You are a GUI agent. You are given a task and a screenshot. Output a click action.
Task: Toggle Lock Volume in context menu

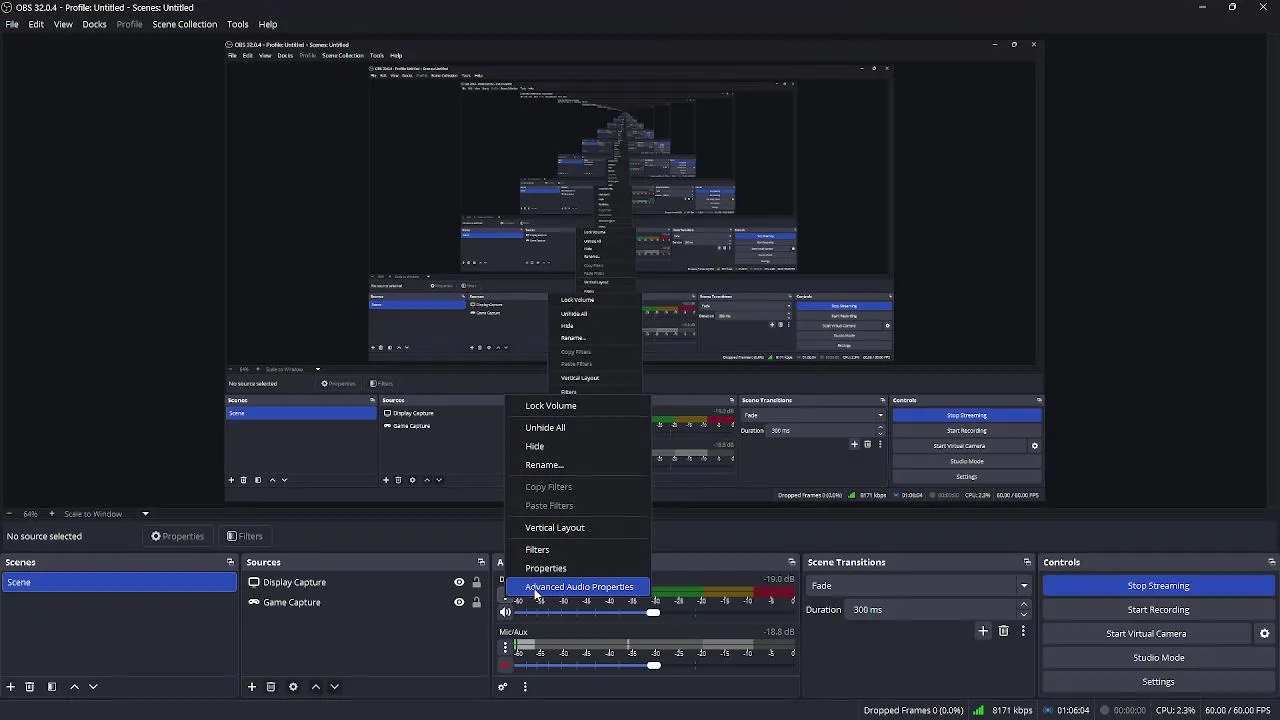(x=578, y=406)
